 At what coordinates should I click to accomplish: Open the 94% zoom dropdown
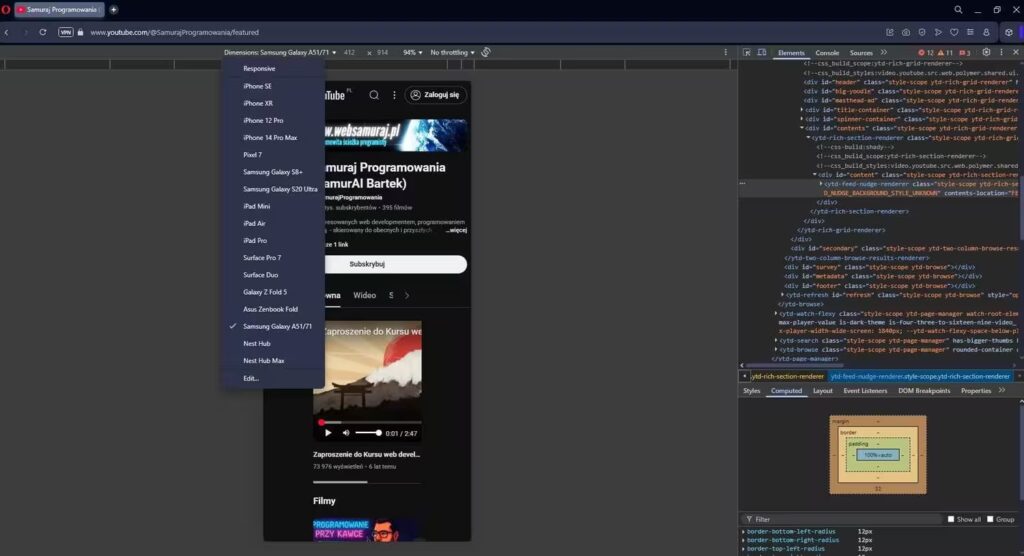(x=413, y=52)
